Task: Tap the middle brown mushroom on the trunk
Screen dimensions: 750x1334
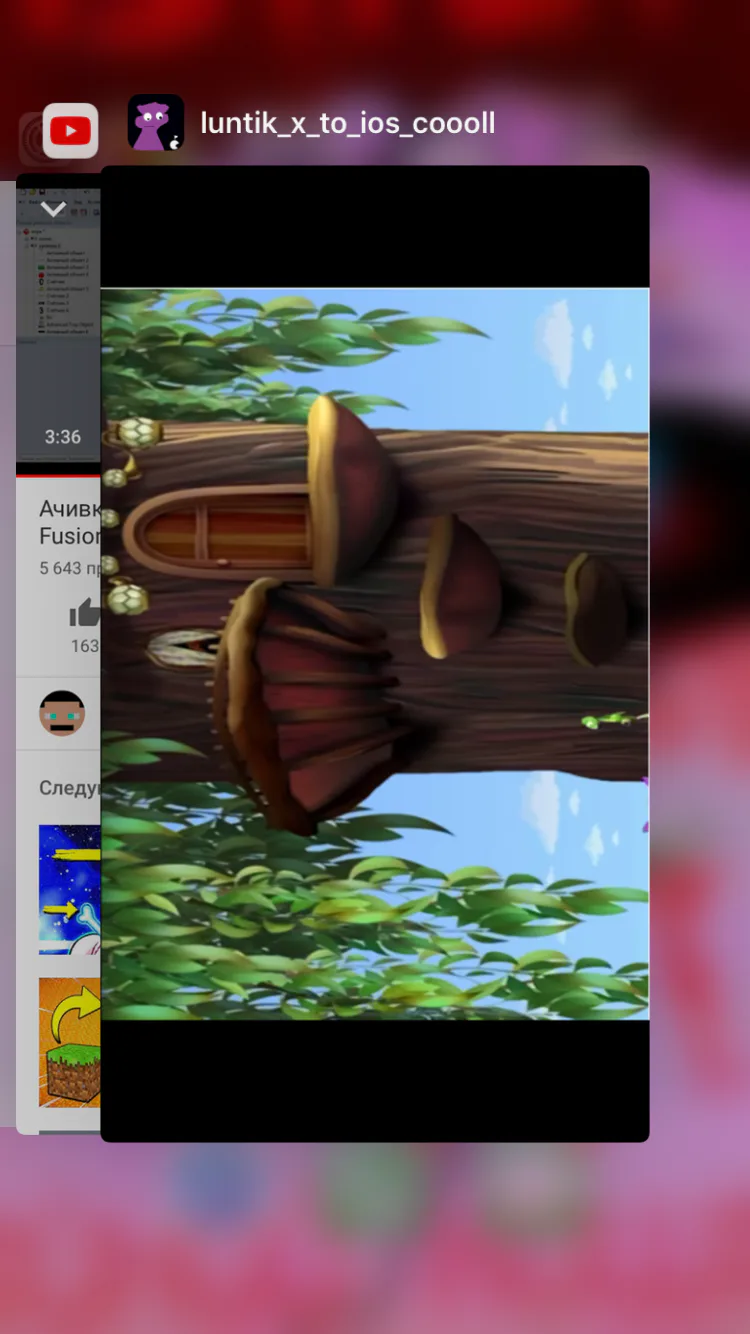Action: pyautogui.click(x=460, y=588)
